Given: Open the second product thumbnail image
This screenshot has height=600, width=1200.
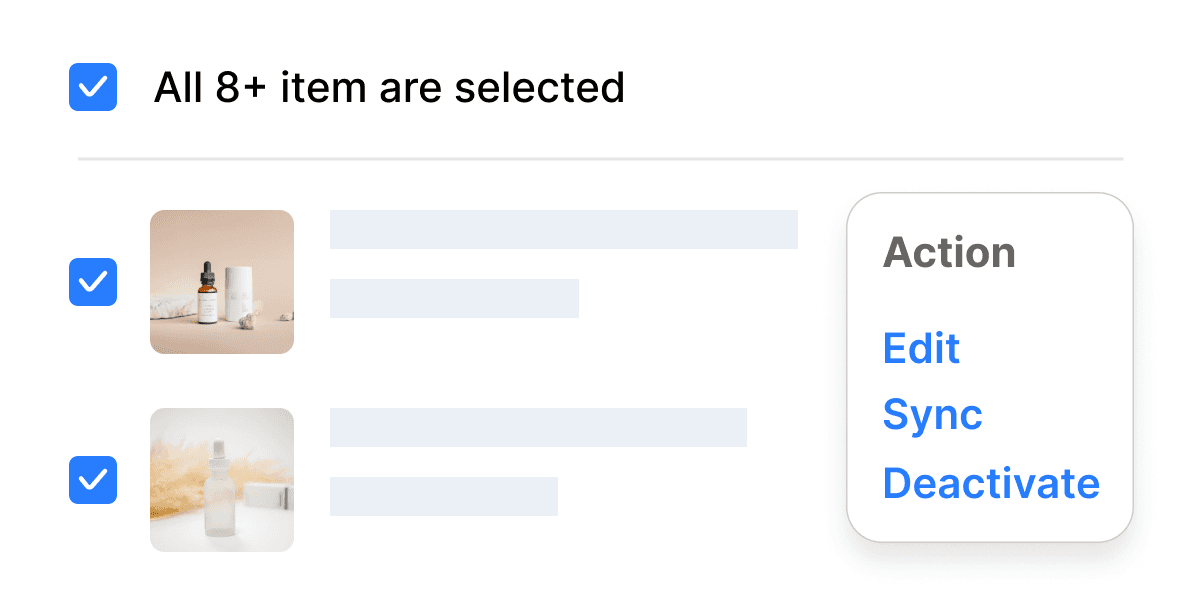Looking at the screenshot, I should click(222, 480).
